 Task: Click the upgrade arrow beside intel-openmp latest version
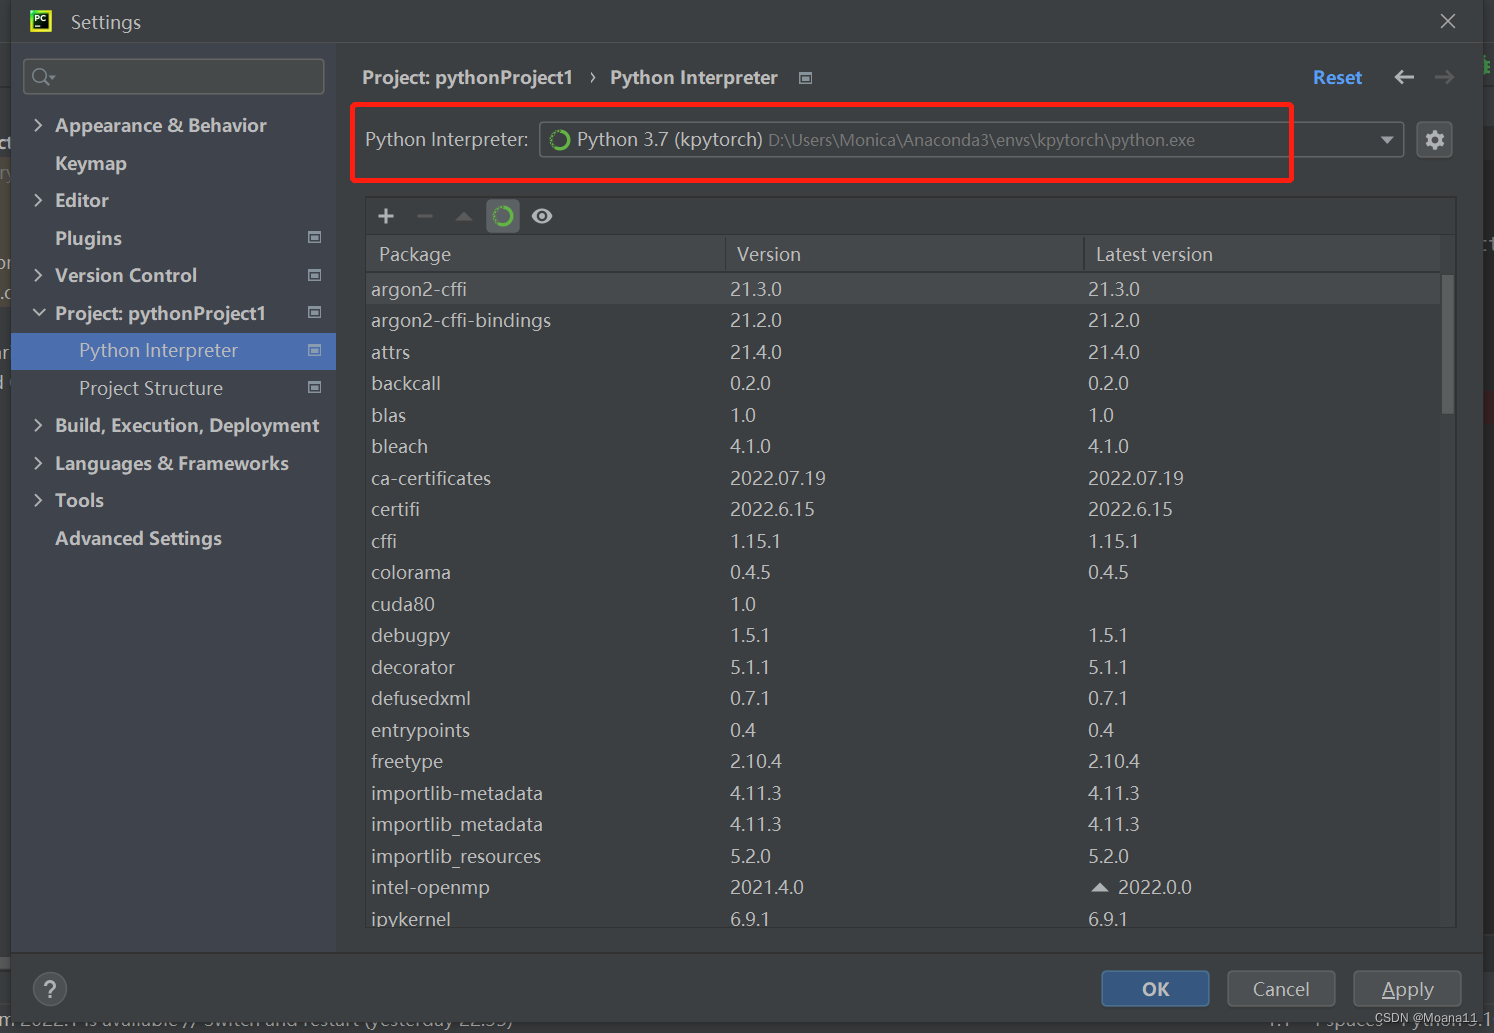1100,888
